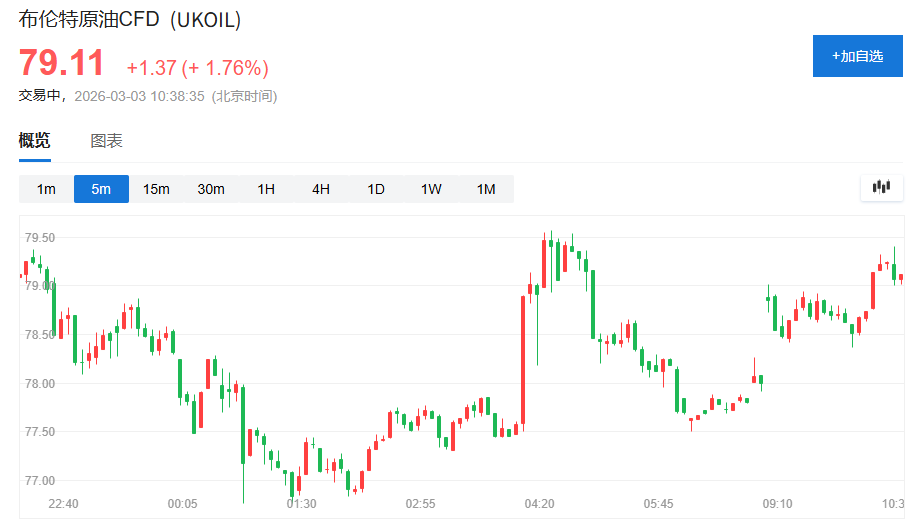916x532 pixels.
Task: Select the 1H timeframe
Action: 266,189
